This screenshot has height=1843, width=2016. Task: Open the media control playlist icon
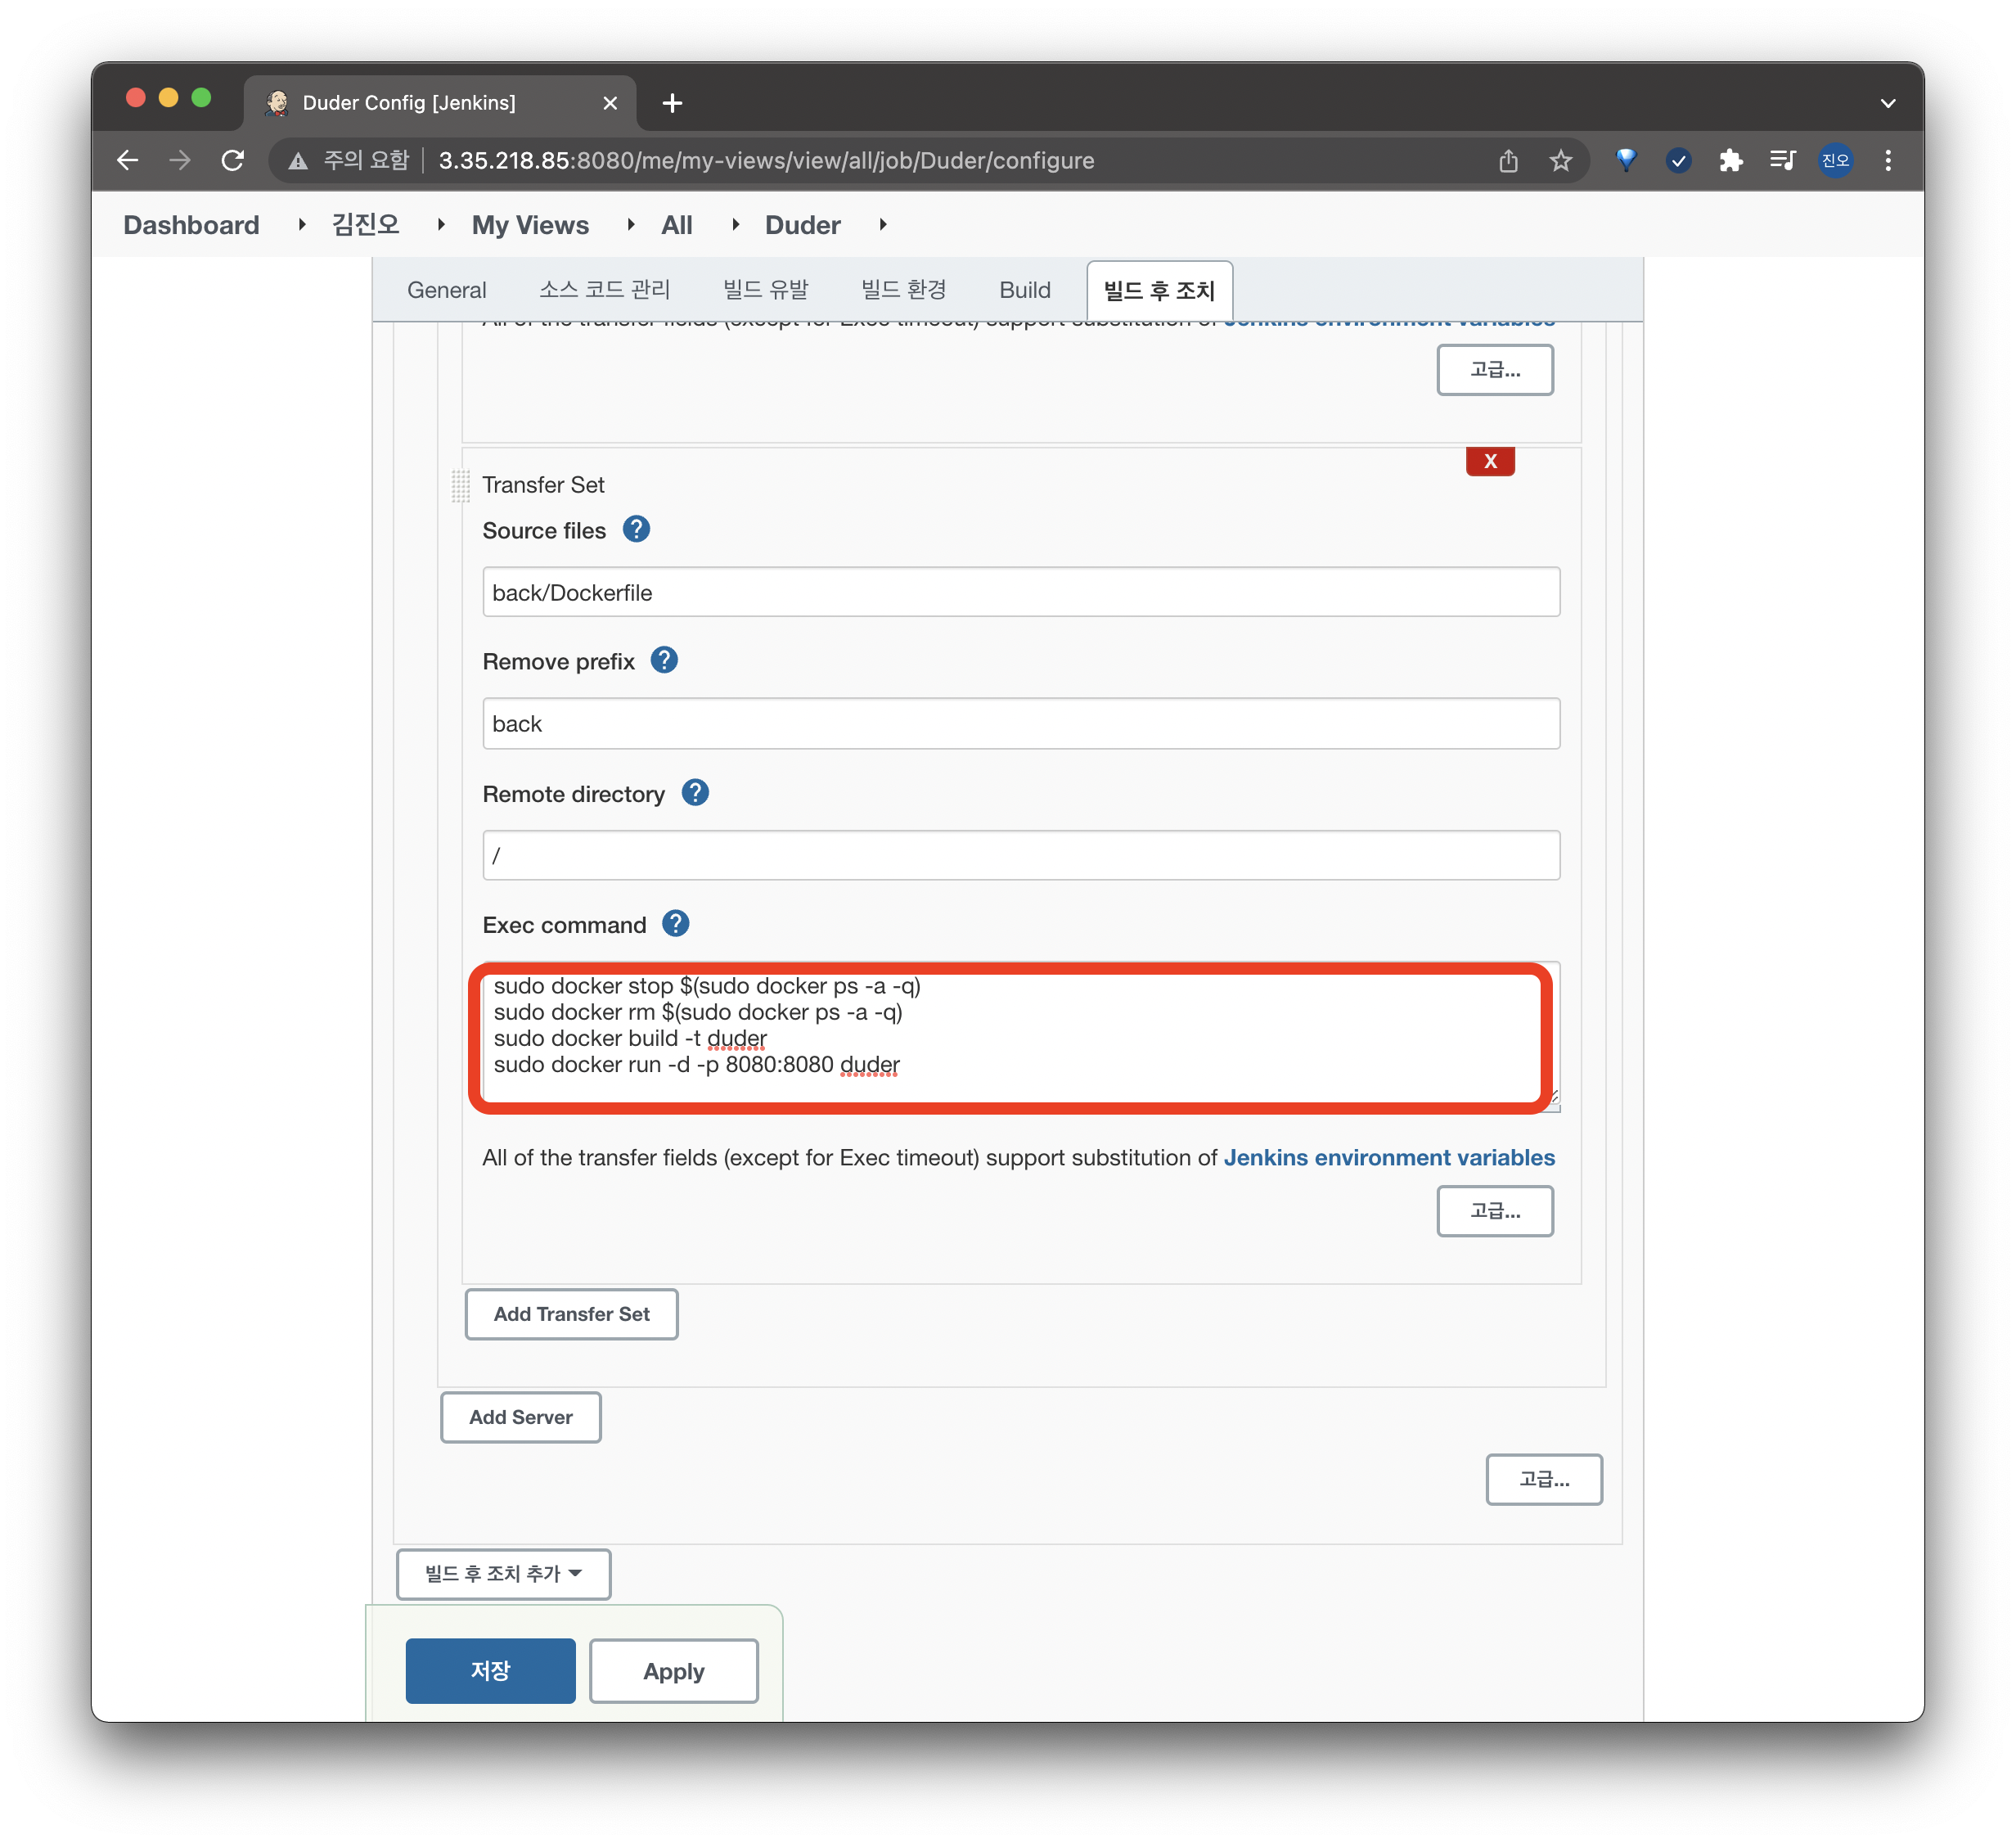pyautogui.click(x=1782, y=160)
